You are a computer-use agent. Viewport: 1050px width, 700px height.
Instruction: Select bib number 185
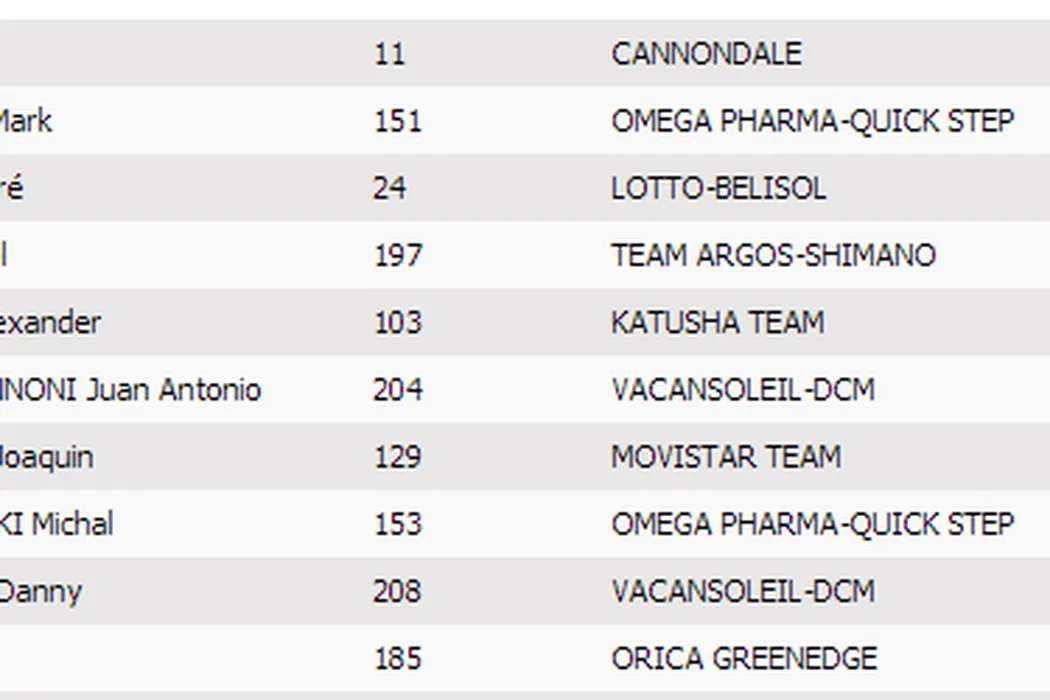click(x=397, y=658)
